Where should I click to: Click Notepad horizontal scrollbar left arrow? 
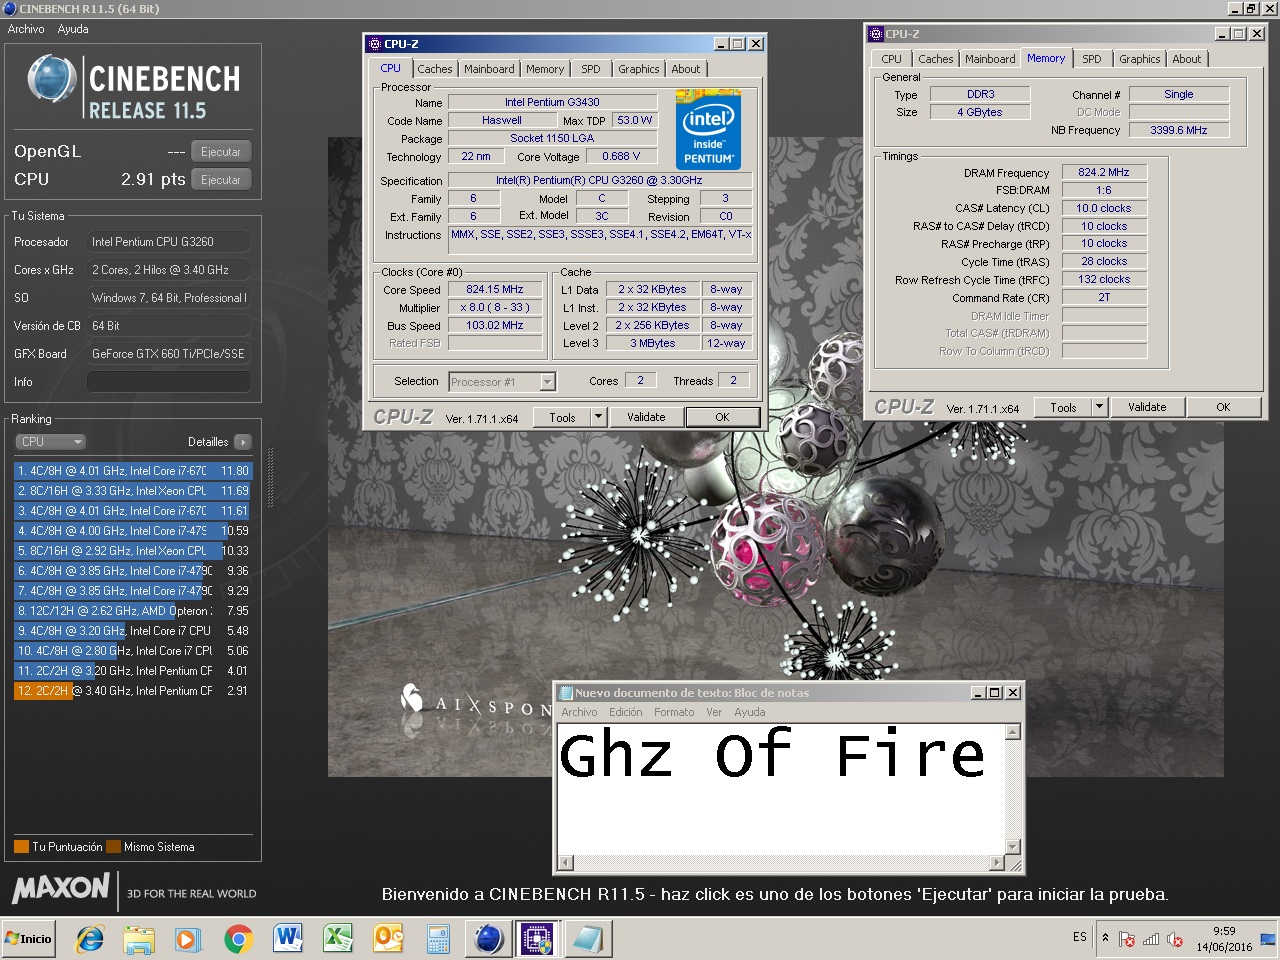point(566,863)
